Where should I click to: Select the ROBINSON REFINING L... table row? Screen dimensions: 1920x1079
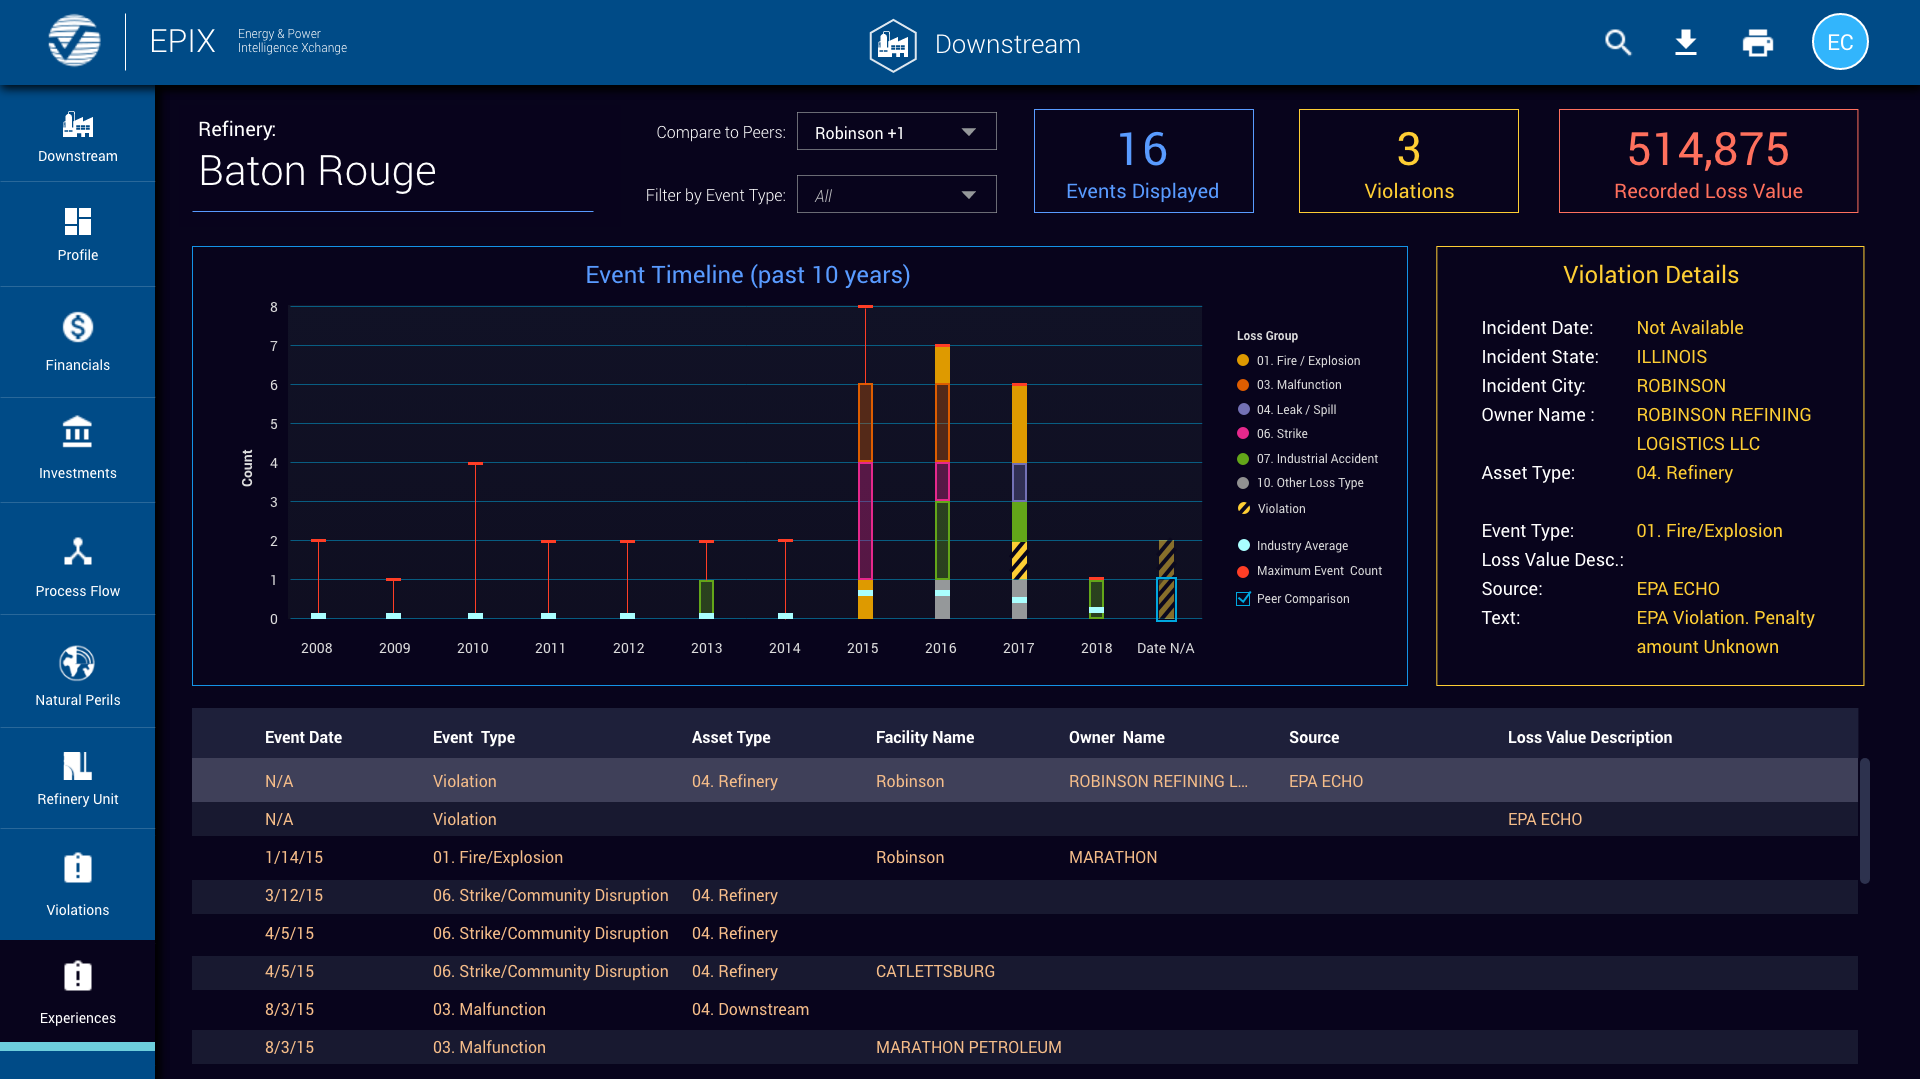1025,781
